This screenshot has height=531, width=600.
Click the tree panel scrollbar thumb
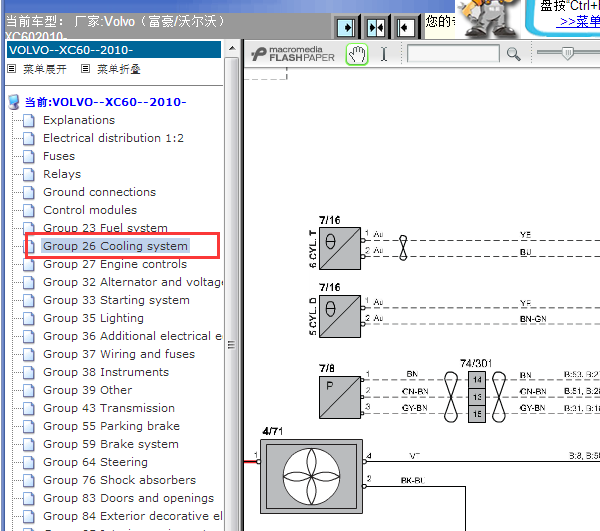pyautogui.click(x=232, y=295)
